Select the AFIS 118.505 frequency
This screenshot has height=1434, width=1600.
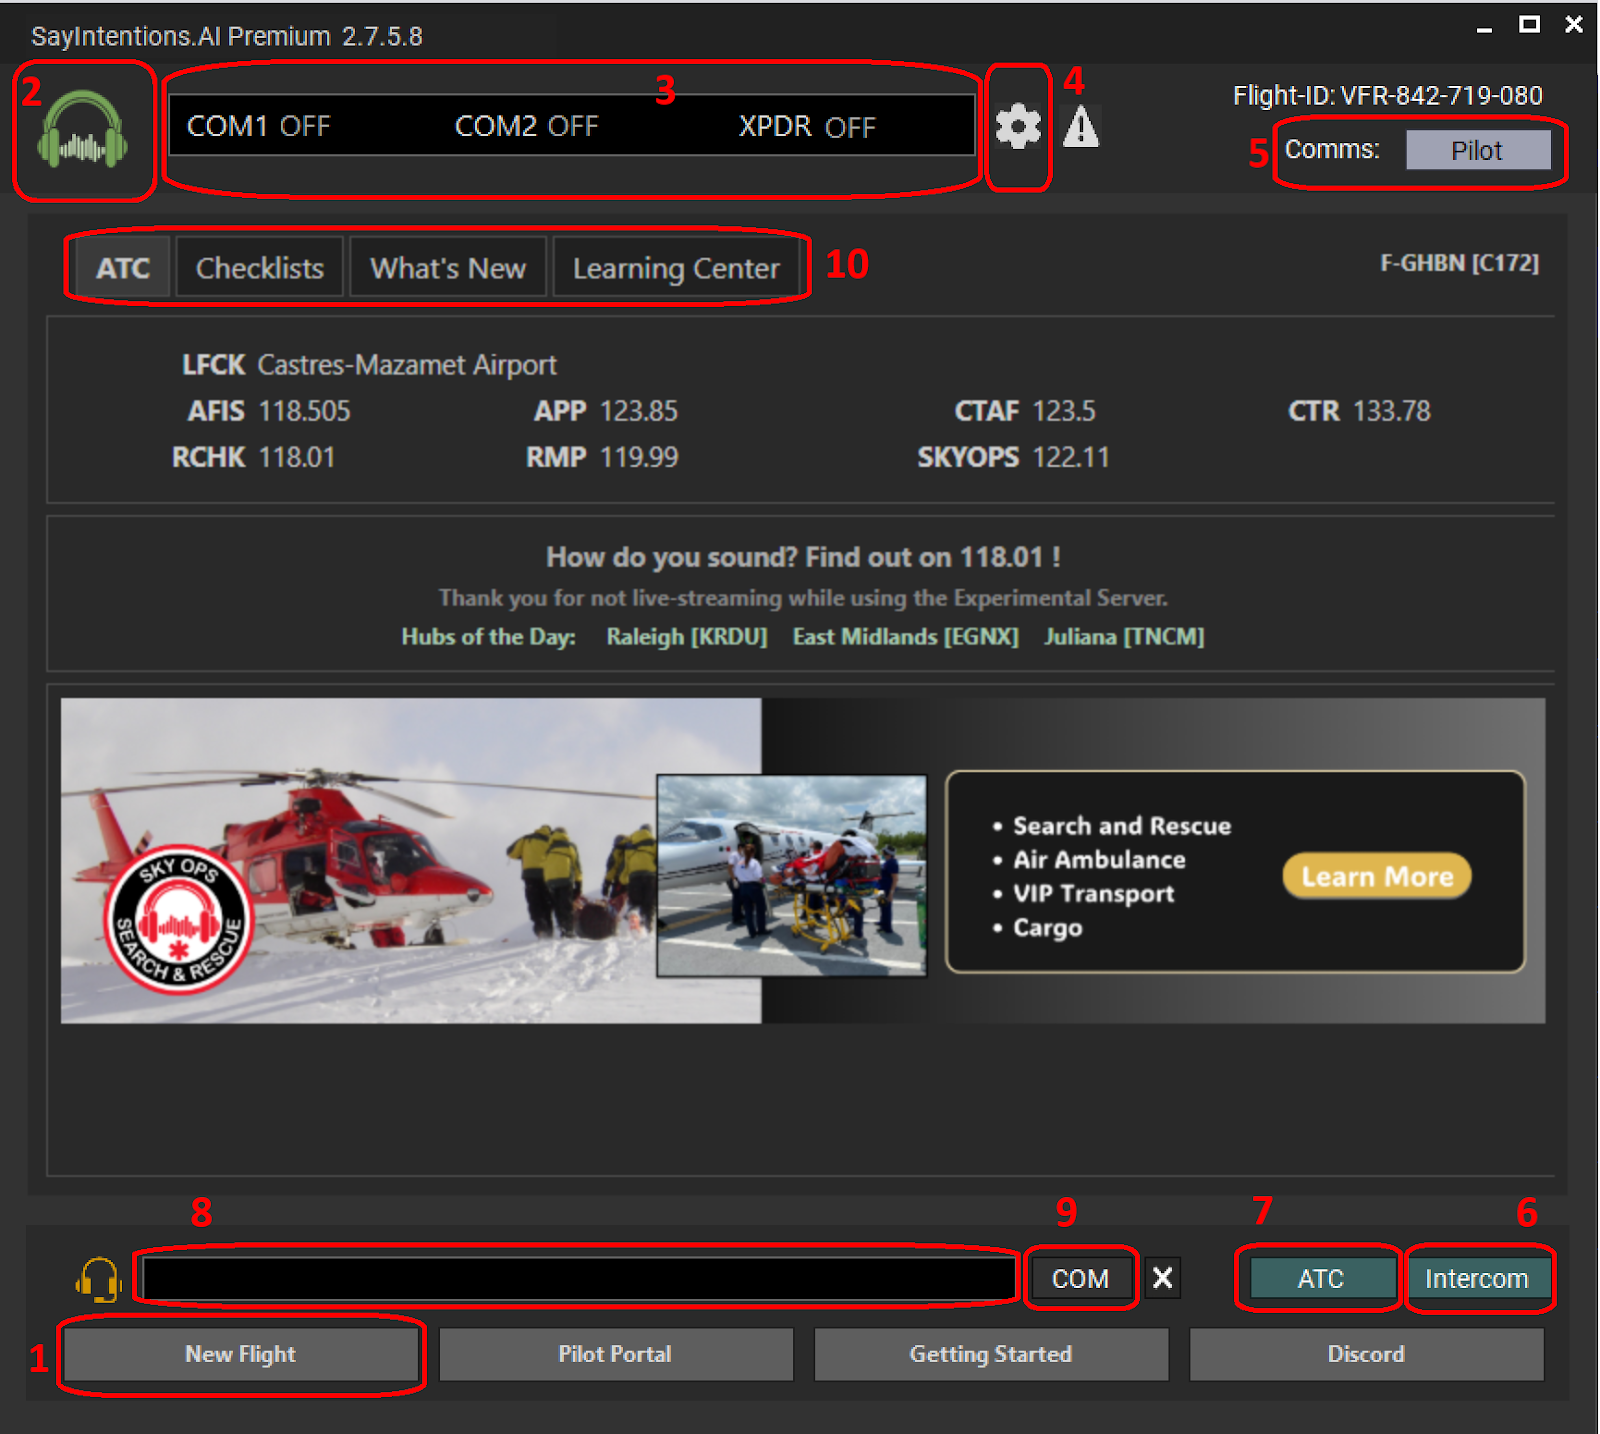269,411
